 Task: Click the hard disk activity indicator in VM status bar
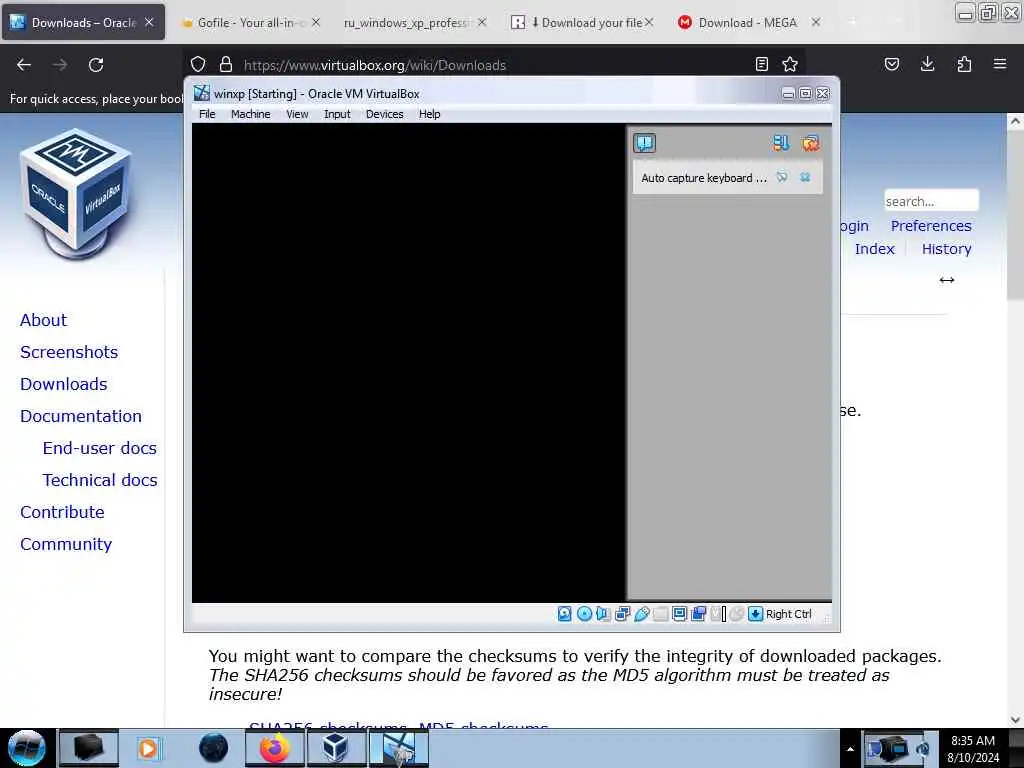coord(564,614)
